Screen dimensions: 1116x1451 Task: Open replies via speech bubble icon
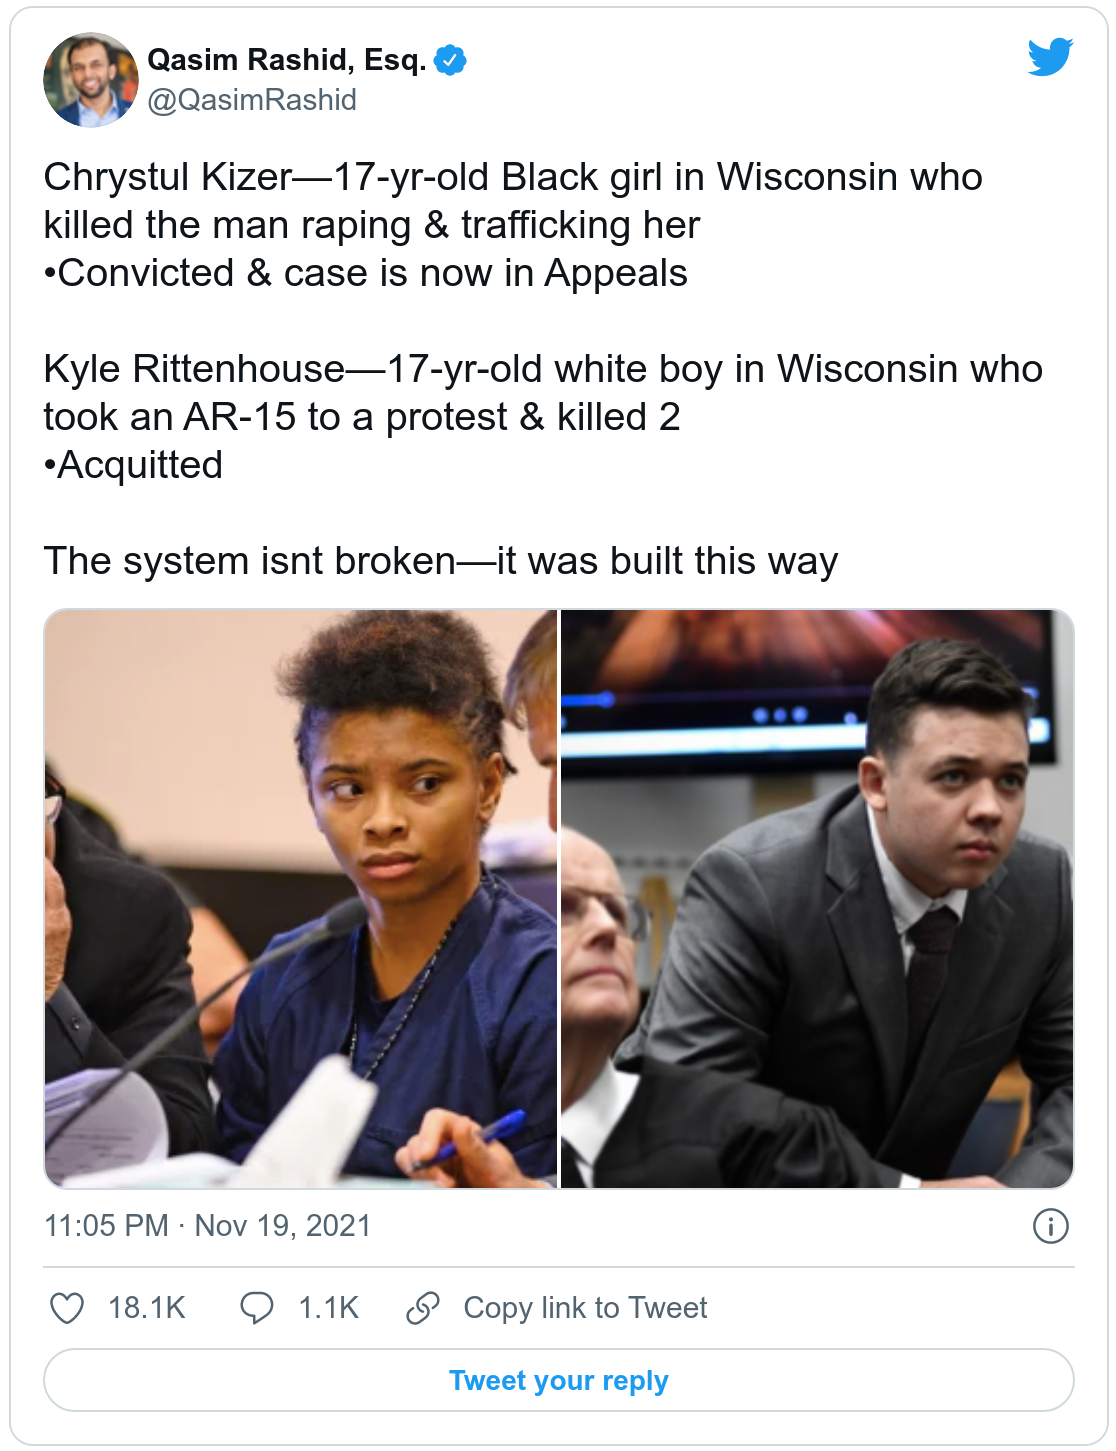point(257,1308)
